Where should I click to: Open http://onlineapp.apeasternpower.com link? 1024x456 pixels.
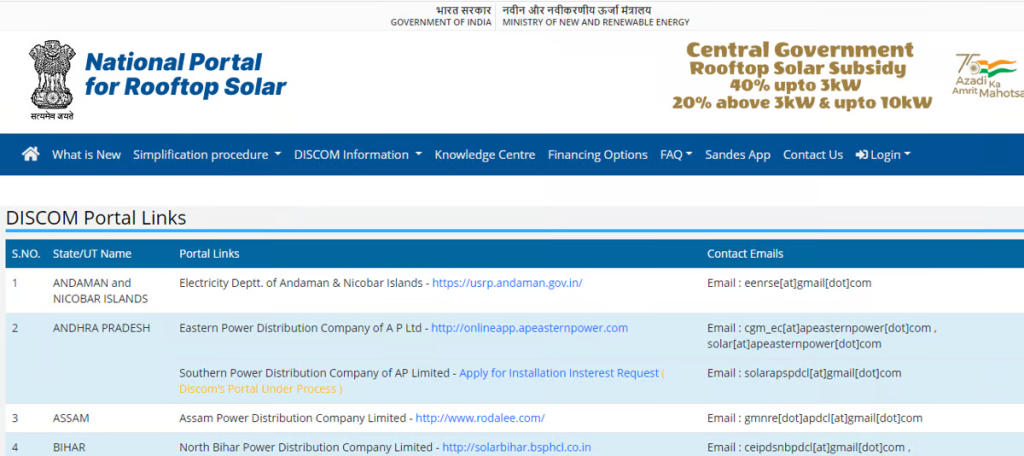pos(530,328)
